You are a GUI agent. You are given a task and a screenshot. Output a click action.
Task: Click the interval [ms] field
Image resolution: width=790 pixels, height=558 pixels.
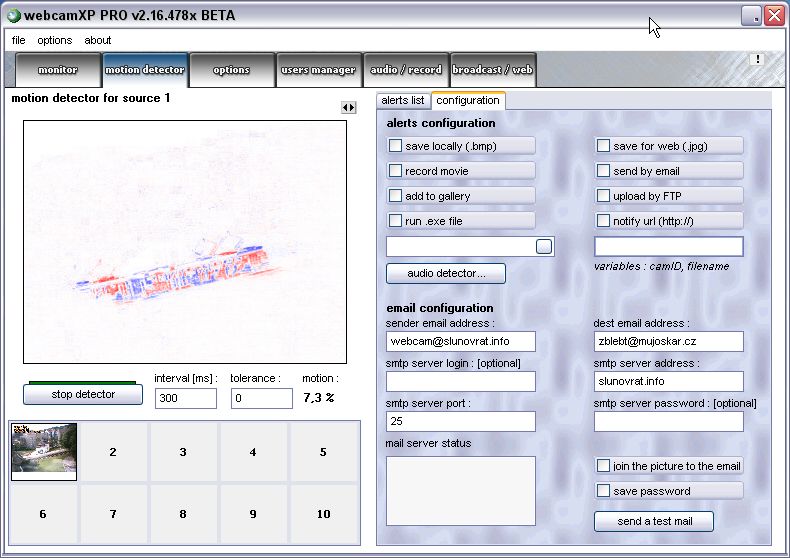point(185,398)
